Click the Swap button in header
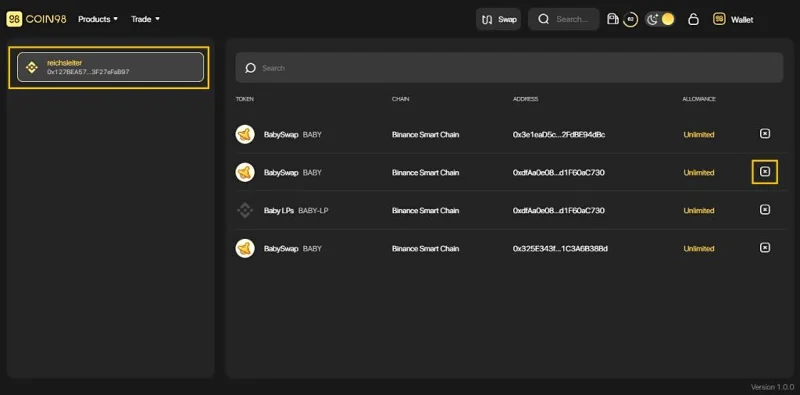The image size is (800, 395). point(498,19)
